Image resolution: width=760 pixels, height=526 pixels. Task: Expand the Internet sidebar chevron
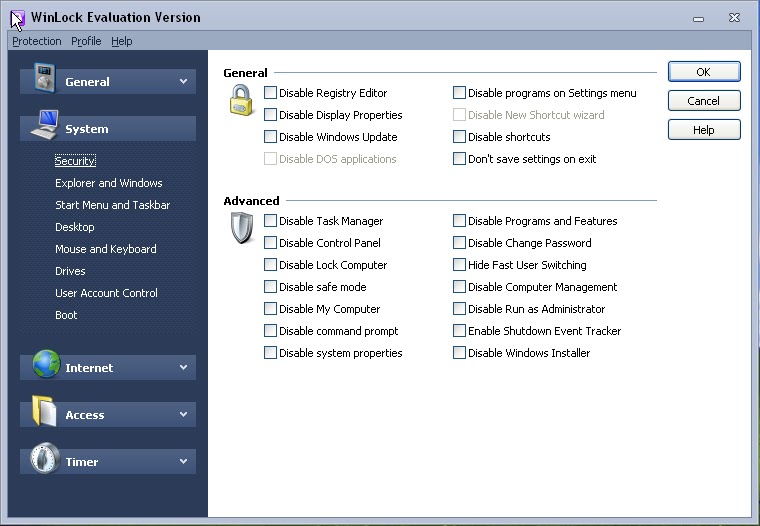[183, 367]
